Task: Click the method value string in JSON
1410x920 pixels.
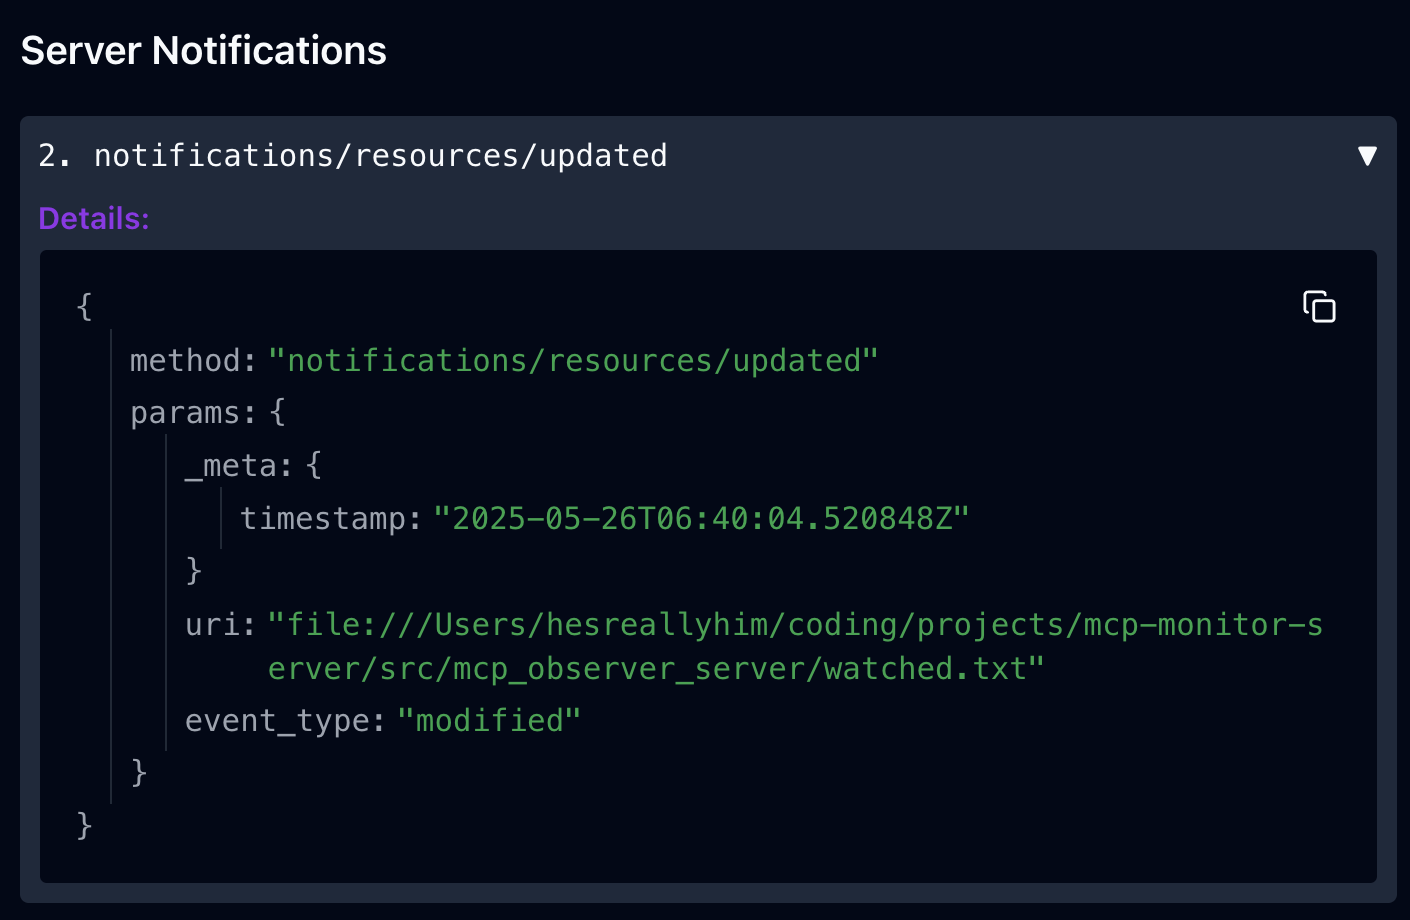Action: pos(572,360)
